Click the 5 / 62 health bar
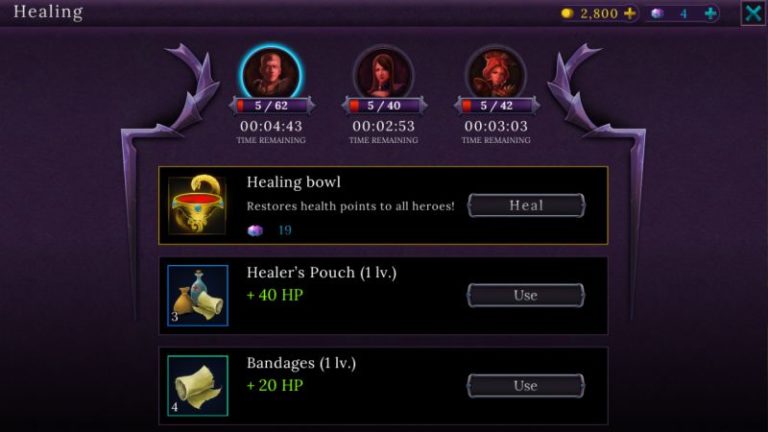Image resolution: width=768 pixels, height=432 pixels. [x=271, y=105]
